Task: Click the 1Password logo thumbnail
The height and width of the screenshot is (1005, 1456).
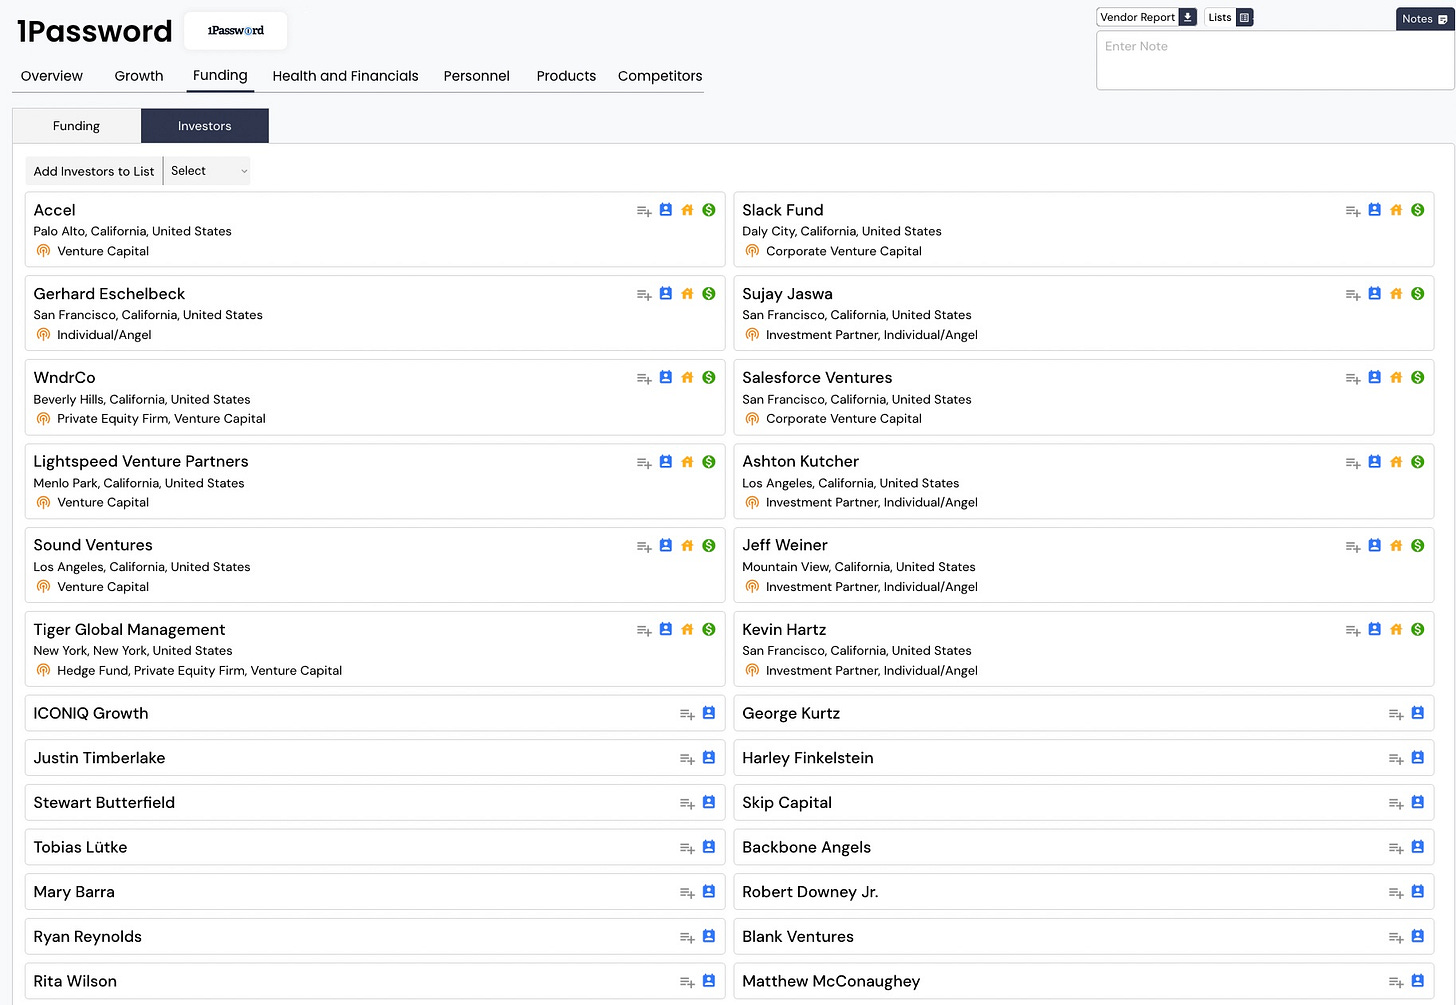Action: pyautogui.click(x=236, y=31)
